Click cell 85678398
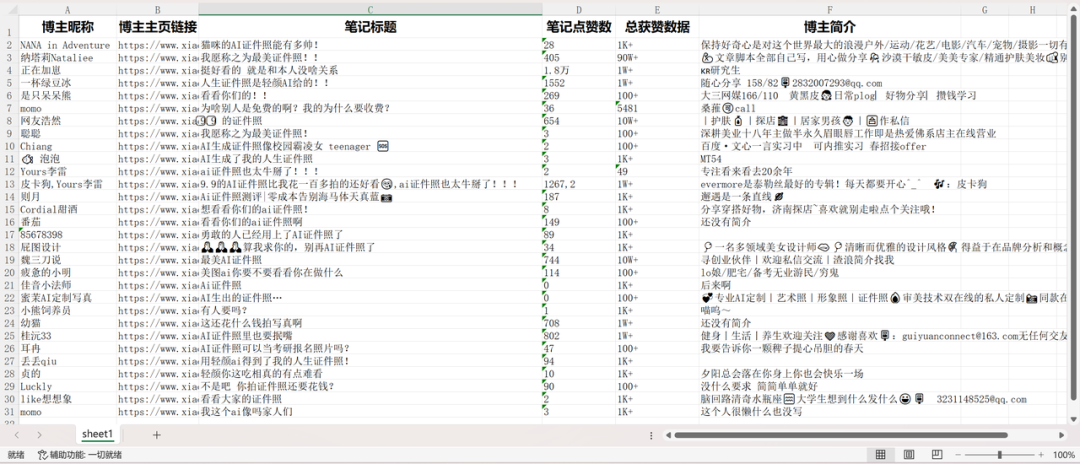This screenshot has width=1080, height=464. [x=68, y=235]
